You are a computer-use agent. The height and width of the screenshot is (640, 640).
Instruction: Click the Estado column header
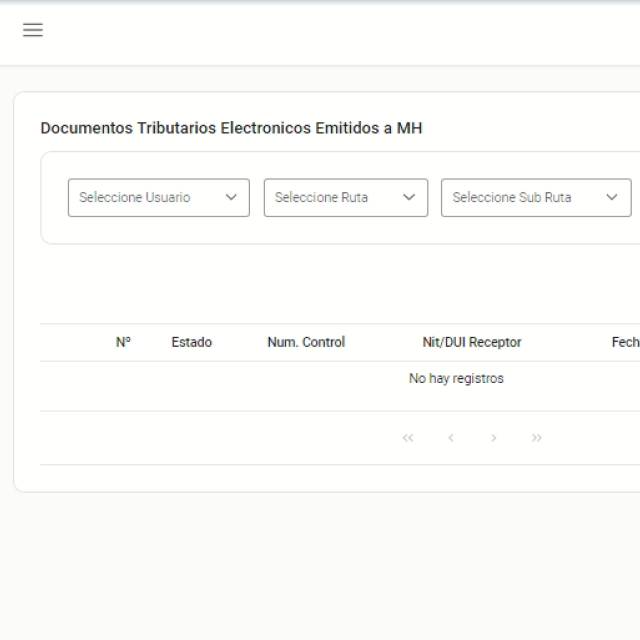pyautogui.click(x=191, y=342)
